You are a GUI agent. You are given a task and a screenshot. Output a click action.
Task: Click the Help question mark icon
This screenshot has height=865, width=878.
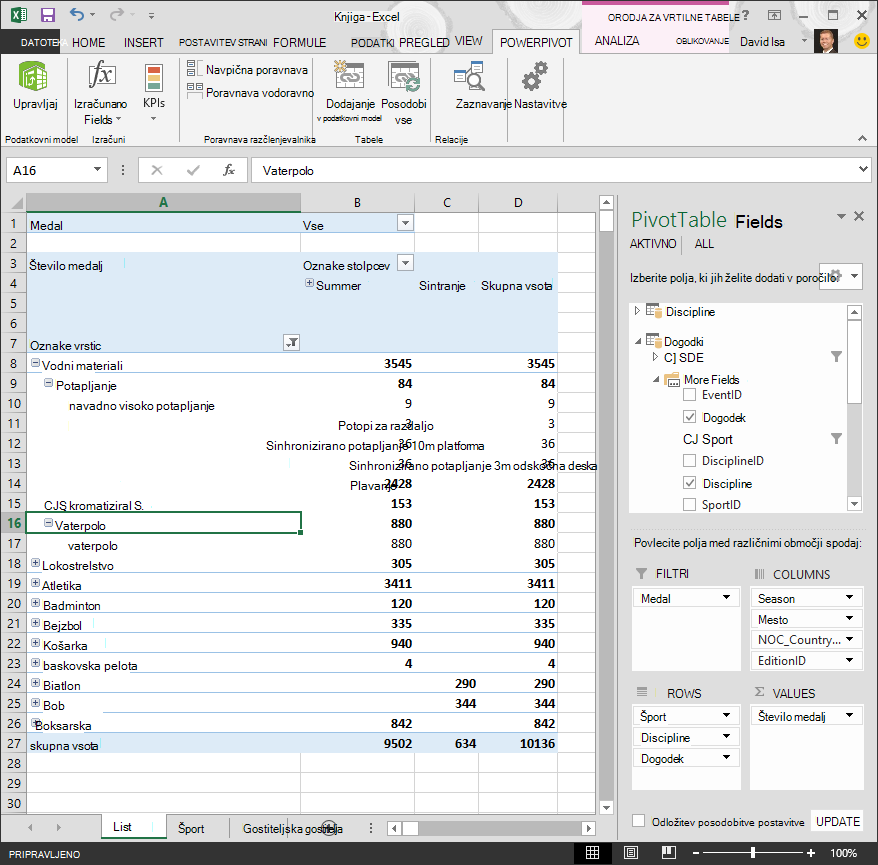[x=745, y=16]
